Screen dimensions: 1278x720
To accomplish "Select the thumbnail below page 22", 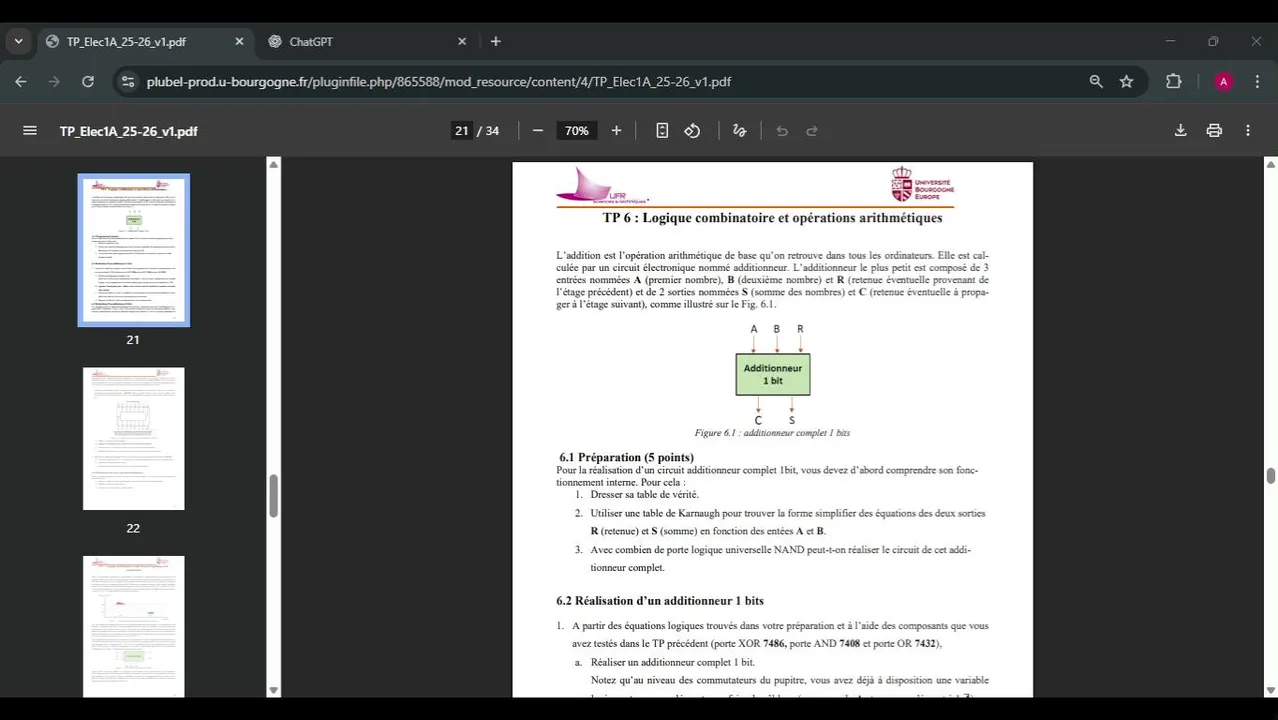I will tap(134, 626).
